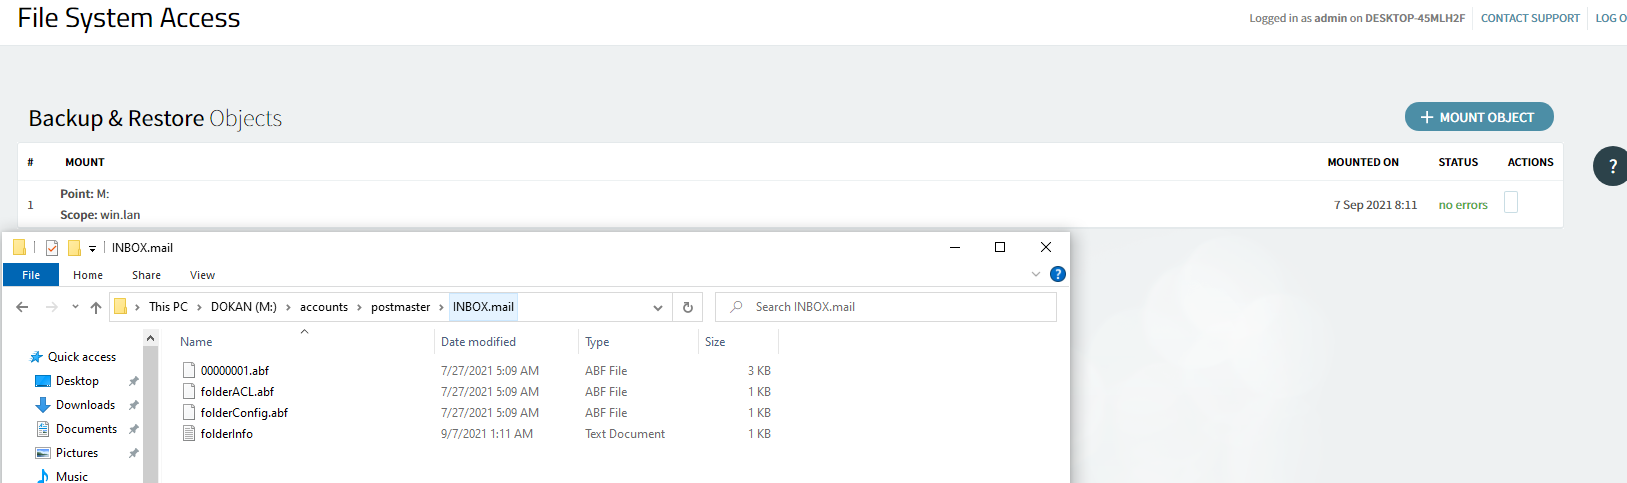The height and width of the screenshot is (483, 1627).
Task: Expand the chevron after 'accounts' breadcrumb
Action: tap(359, 307)
